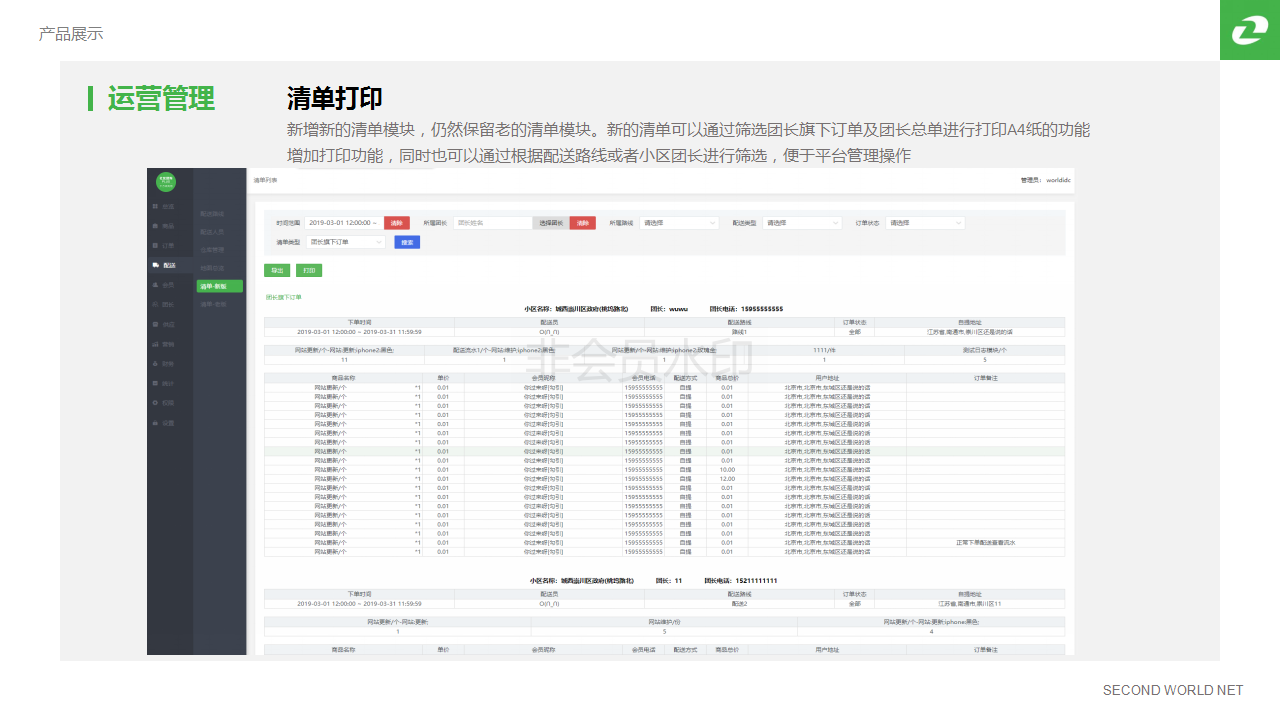Viewport: 1280px width, 720px height.
Task: Click the SECOND WORLD NET footer text
Action: 1173,690
